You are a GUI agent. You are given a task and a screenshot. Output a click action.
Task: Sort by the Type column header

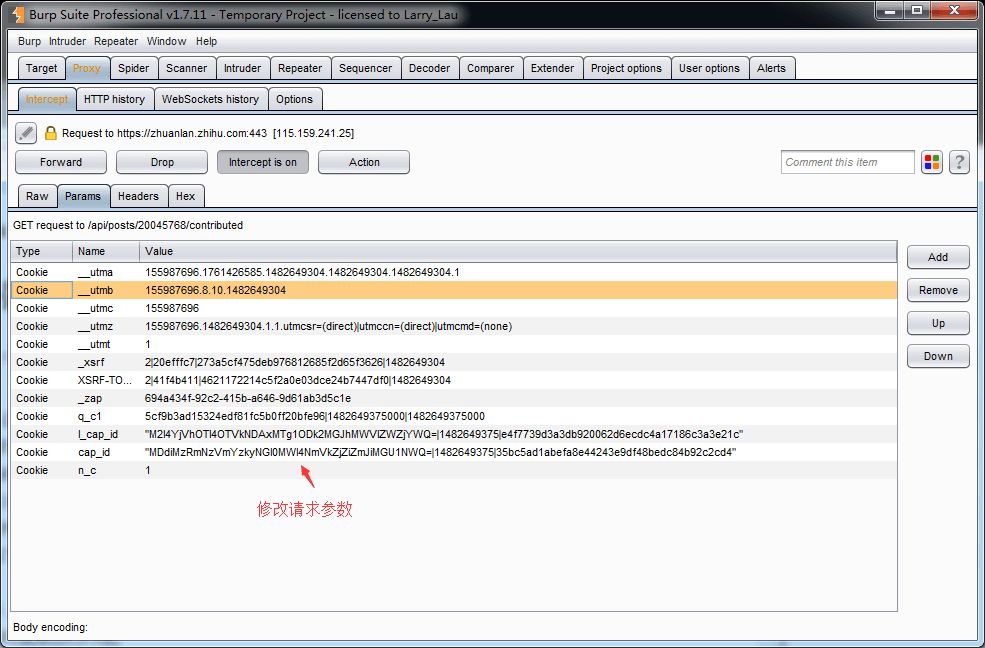(x=41, y=251)
